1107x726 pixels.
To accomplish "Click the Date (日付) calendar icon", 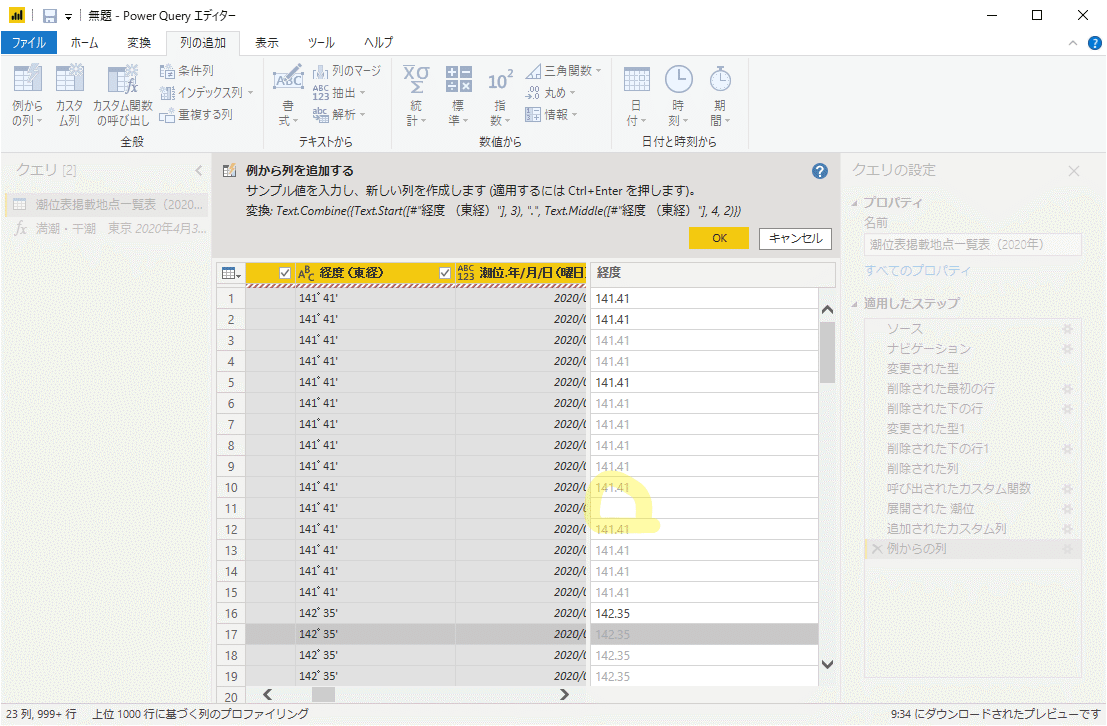I will point(636,79).
